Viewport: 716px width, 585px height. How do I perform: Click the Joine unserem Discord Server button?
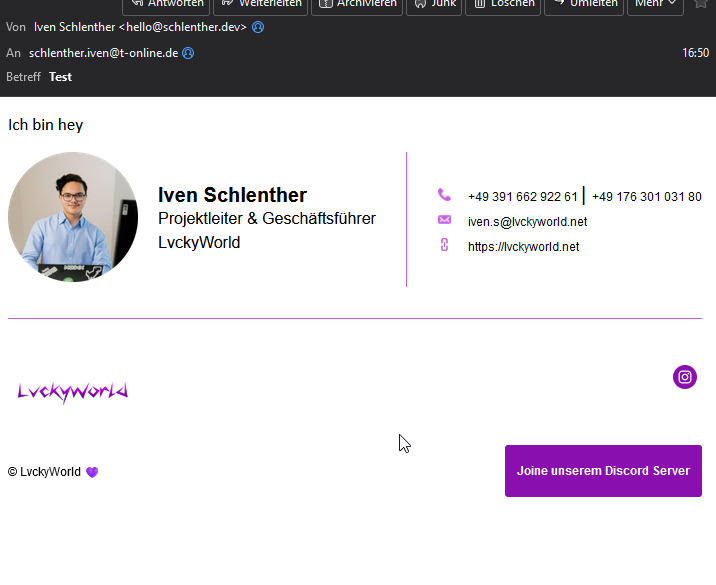pos(603,471)
